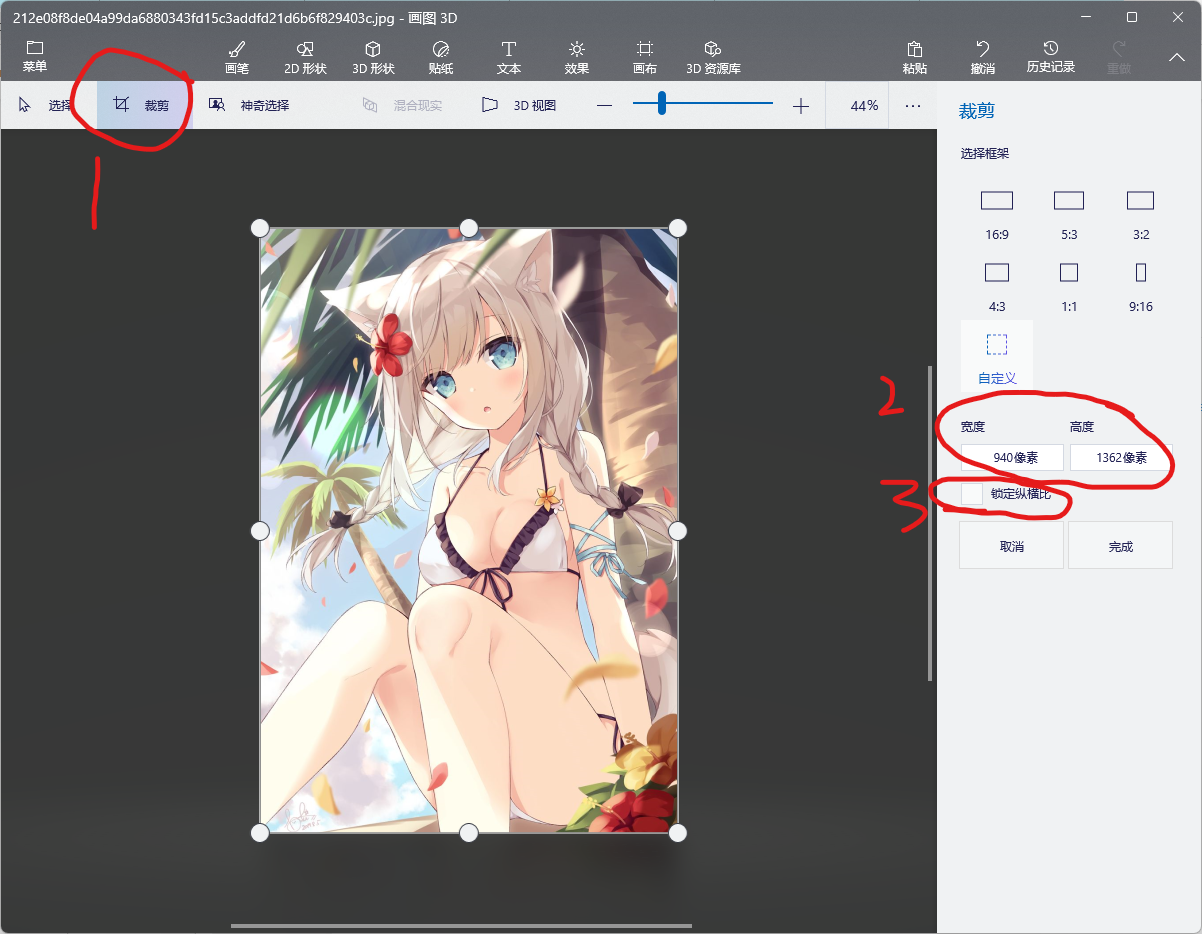Click the left-middle crop handle

point(260,530)
